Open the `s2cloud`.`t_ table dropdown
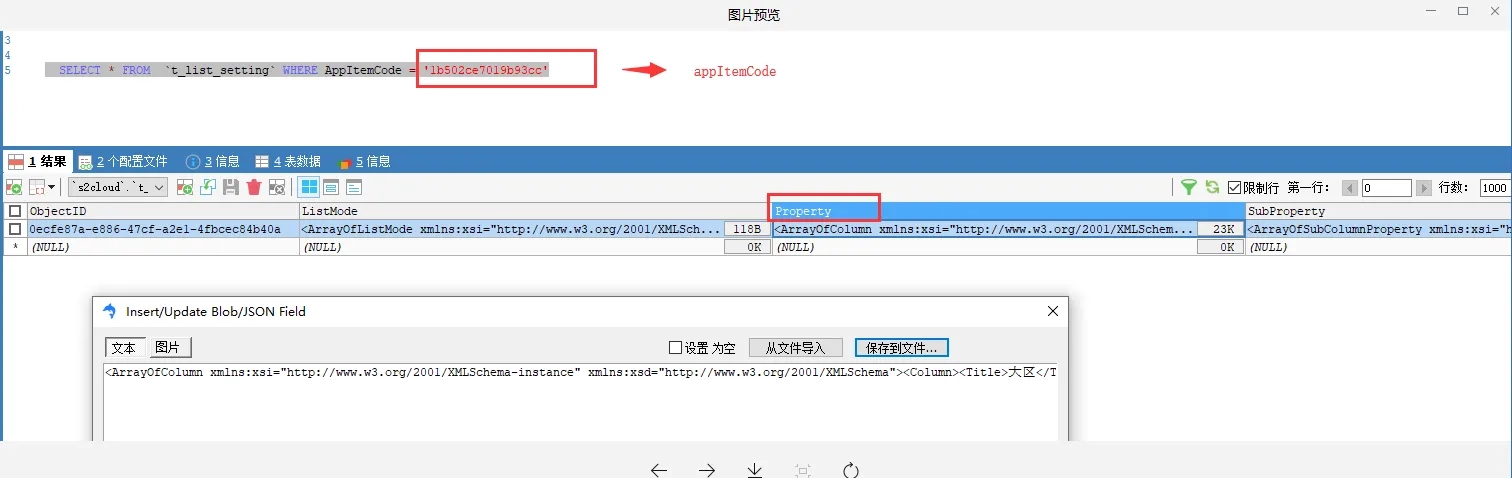Viewport: 1512px width, 478px height. [118, 187]
